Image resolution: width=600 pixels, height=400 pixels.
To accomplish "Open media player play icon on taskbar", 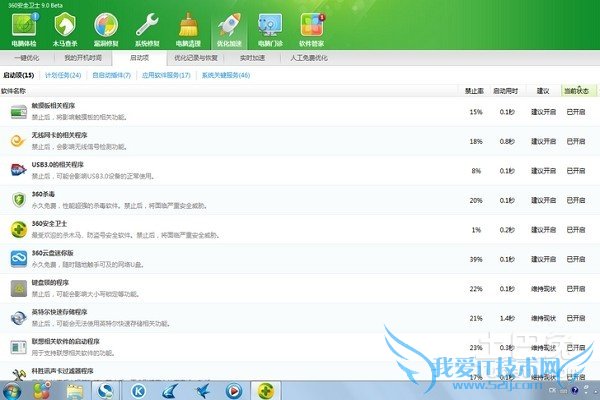I will 233,391.
